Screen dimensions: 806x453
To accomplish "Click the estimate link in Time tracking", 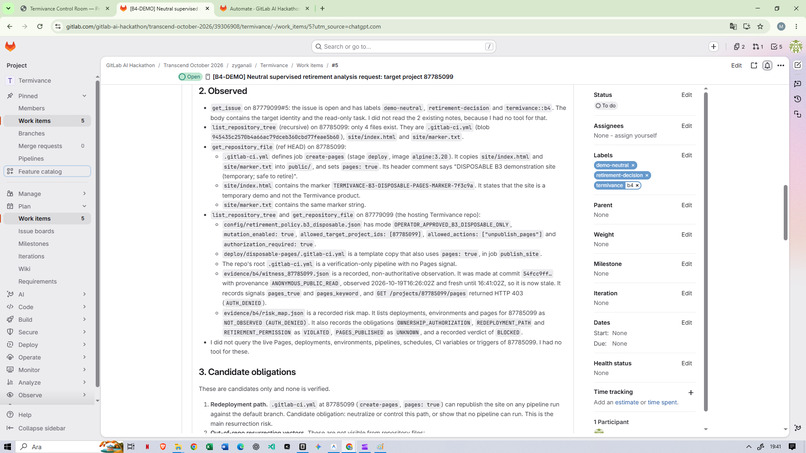I will pyautogui.click(x=627, y=403).
